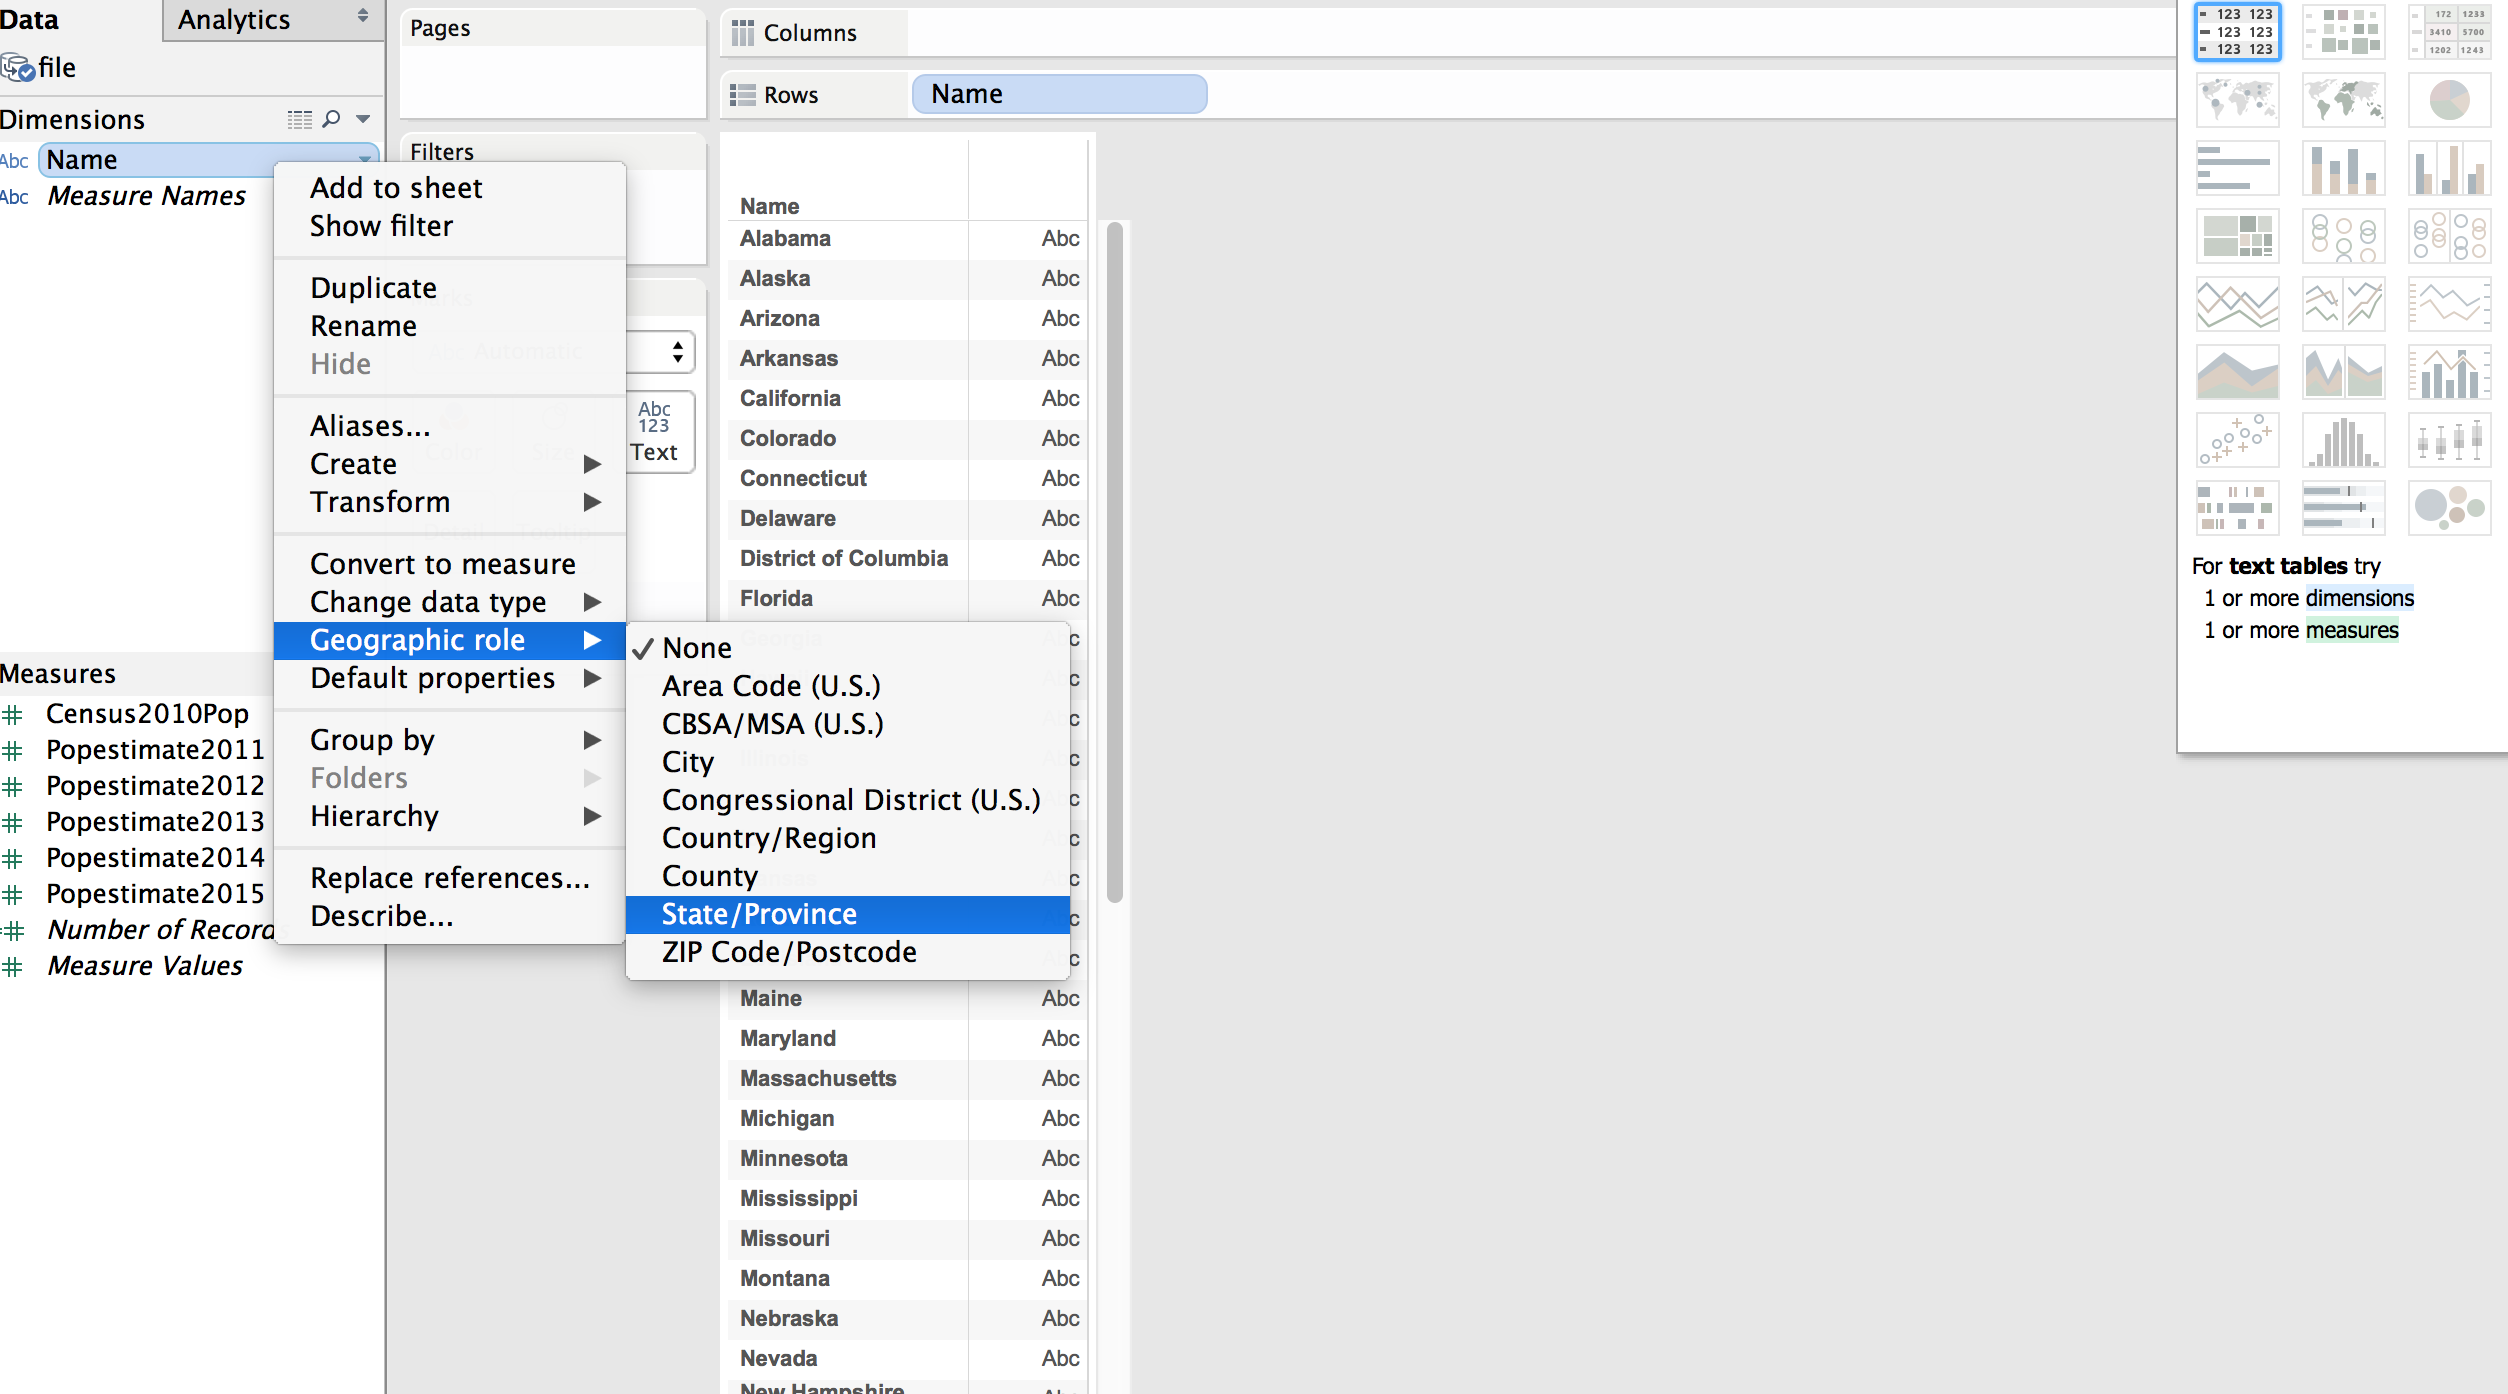Open the Analytics pane dropdown arrow
Screen dimensions: 2508x1394
363,17
